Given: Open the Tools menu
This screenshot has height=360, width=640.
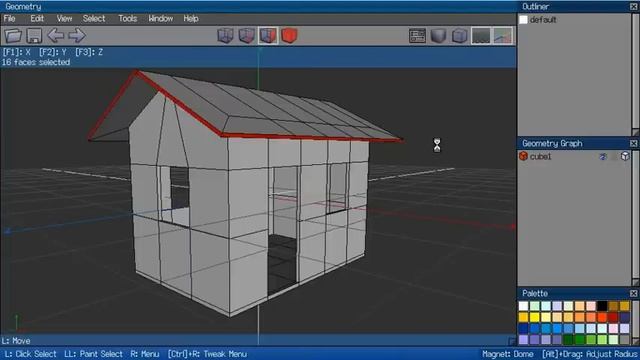Looking at the screenshot, I should tap(127, 18).
